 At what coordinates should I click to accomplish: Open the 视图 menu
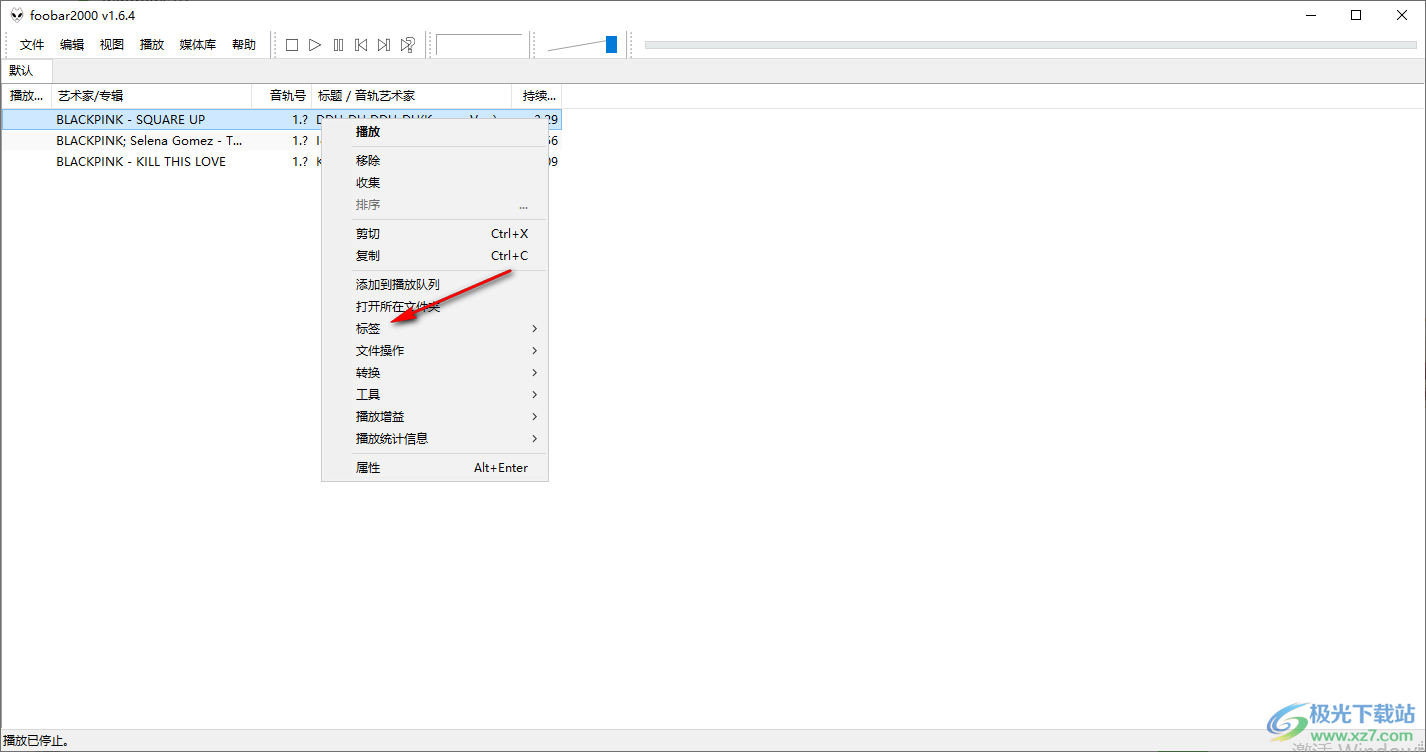click(x=112, y=45)
